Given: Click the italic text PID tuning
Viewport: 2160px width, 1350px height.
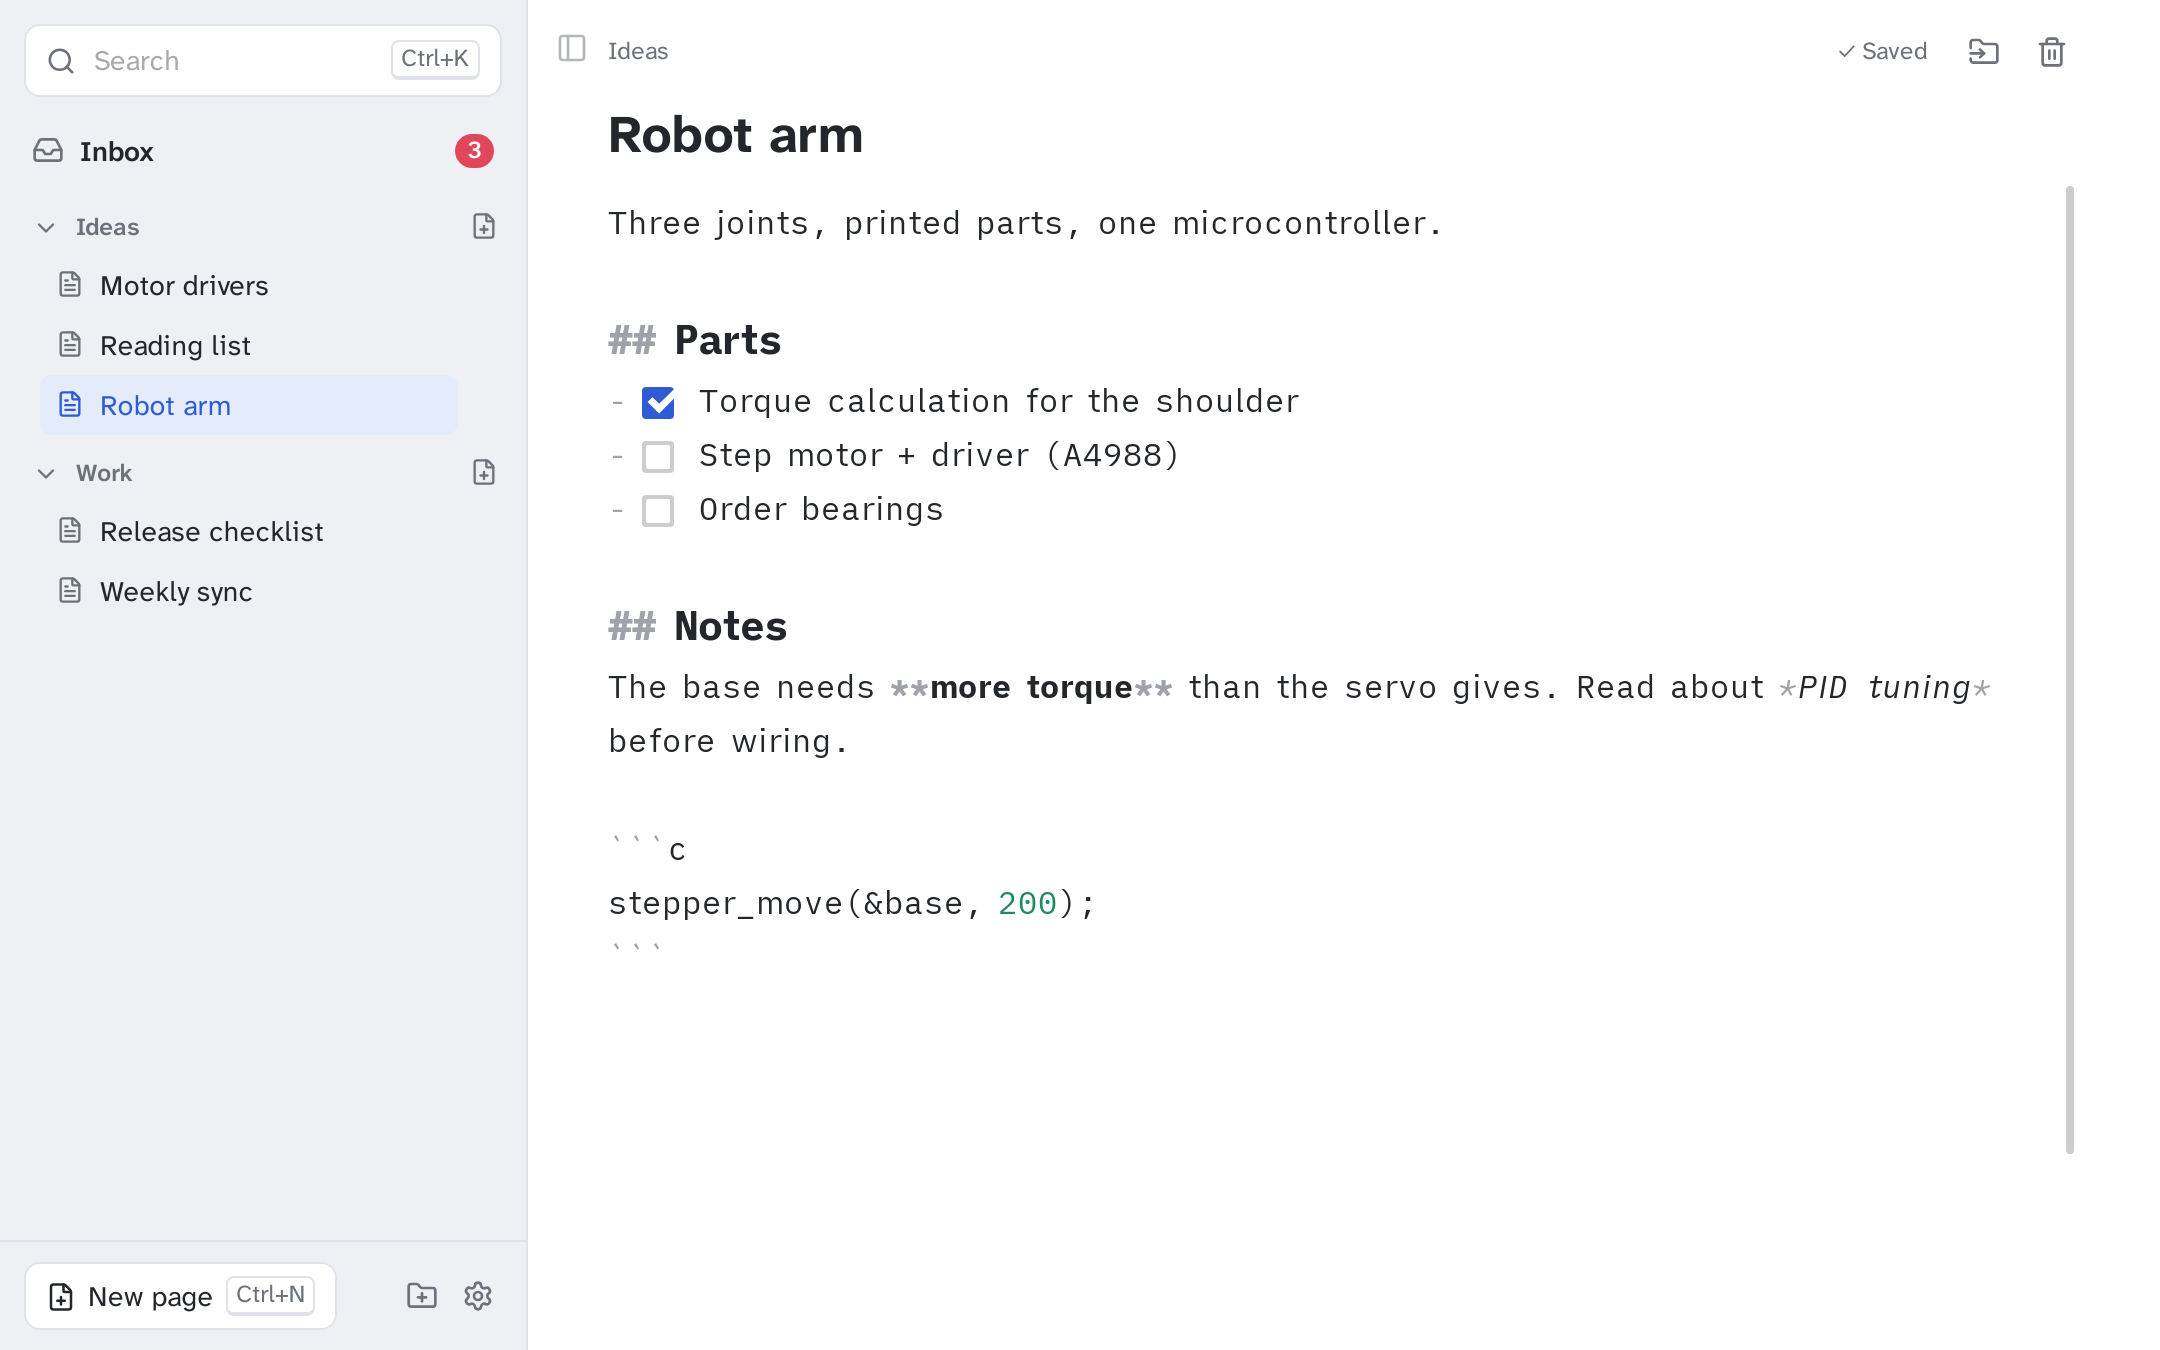Looking at the screenshot, I should [x=1884, y=688].
